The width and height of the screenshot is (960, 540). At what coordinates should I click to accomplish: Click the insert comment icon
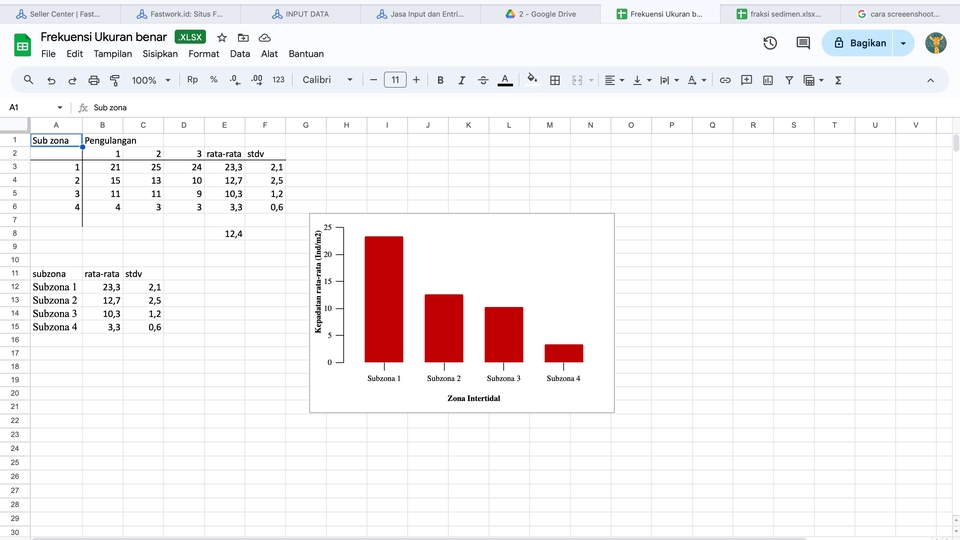tap(746, 80)
